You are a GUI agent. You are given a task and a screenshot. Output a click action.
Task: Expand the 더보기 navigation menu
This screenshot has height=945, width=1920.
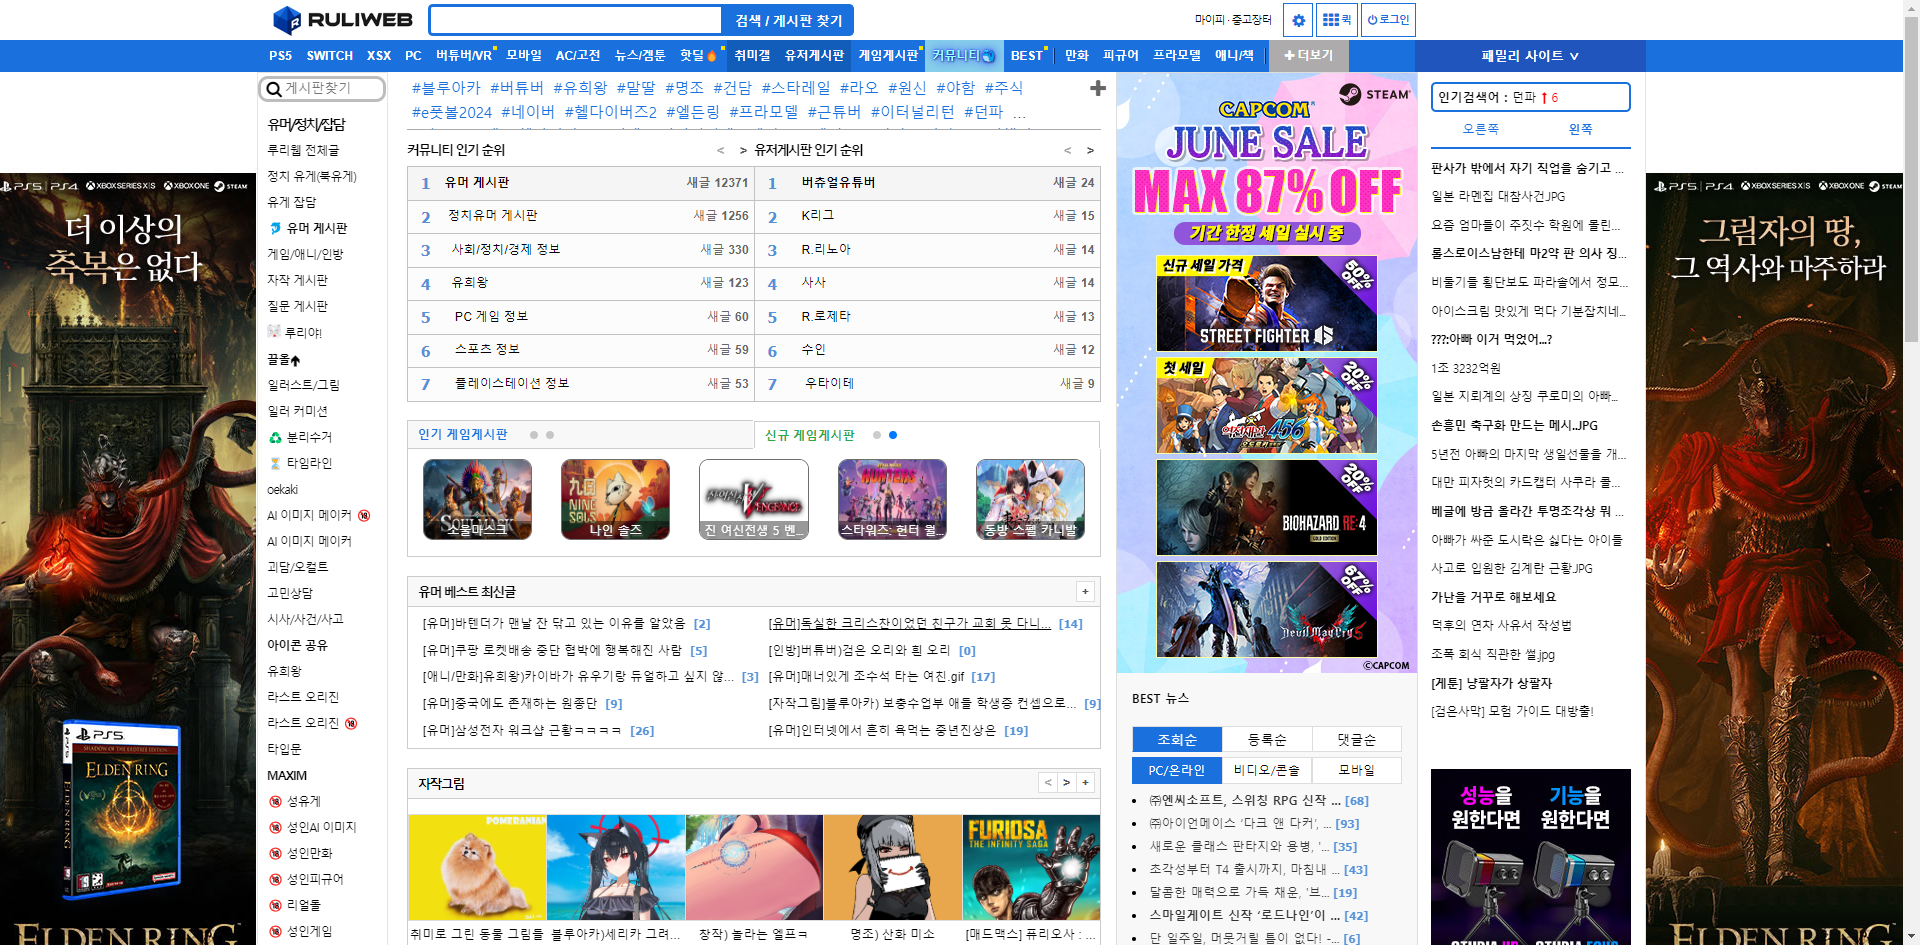tap(1309, 55)
